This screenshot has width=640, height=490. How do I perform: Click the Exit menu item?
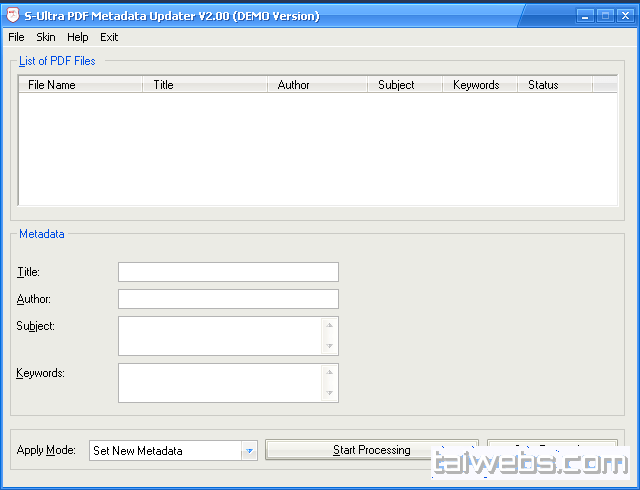(x=109, y=37)
